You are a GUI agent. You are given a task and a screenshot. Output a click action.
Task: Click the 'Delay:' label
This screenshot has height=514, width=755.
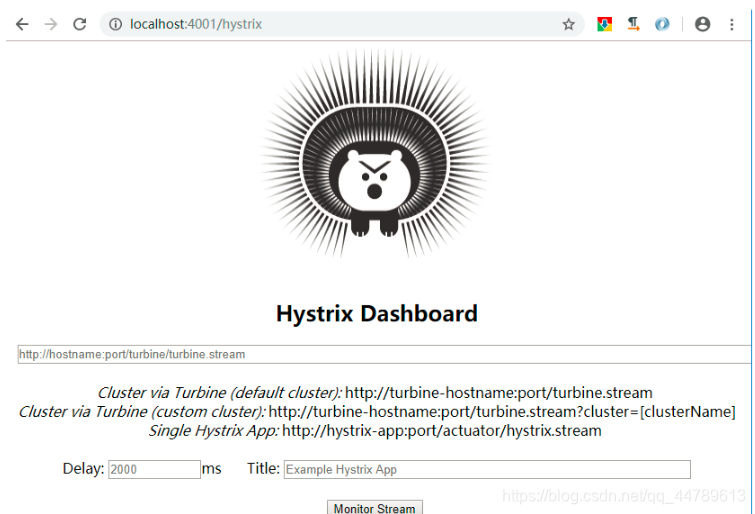pos(83,469)
